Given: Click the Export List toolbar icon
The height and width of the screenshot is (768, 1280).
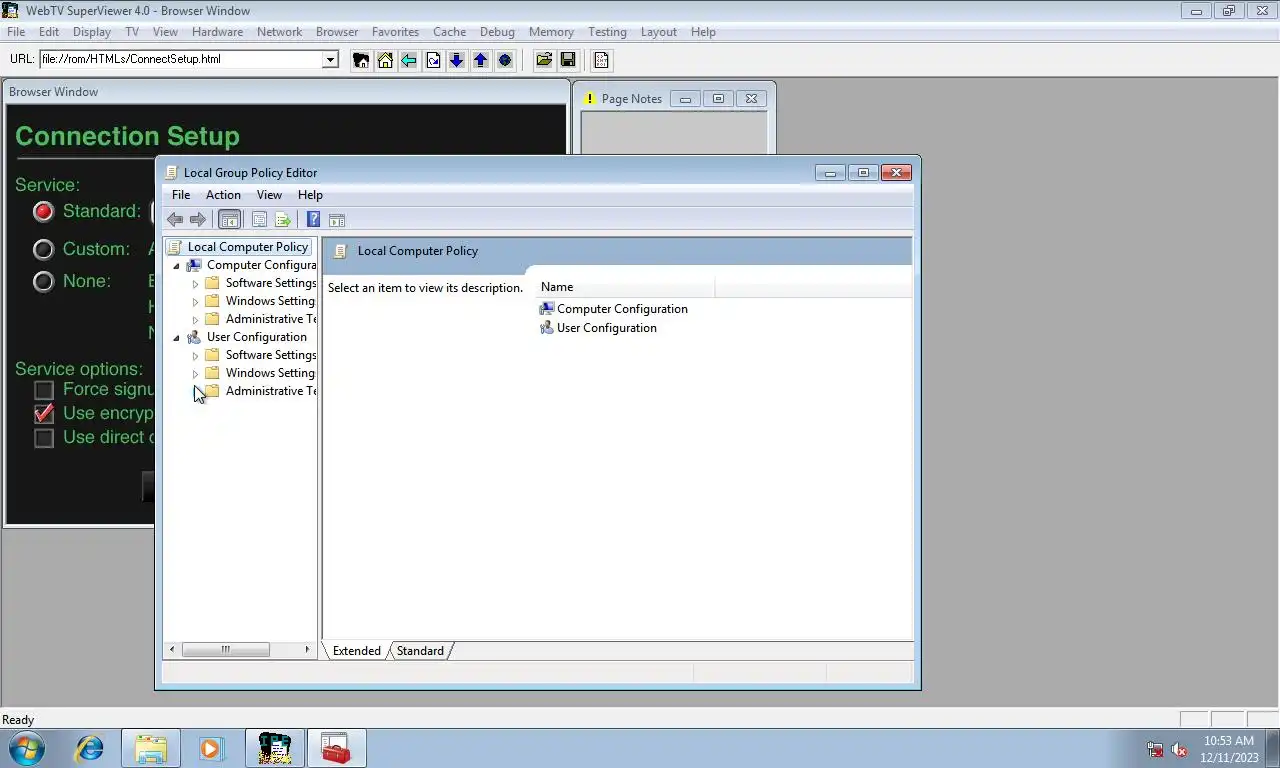Looking at the screenshot, I should pos(283,220).
